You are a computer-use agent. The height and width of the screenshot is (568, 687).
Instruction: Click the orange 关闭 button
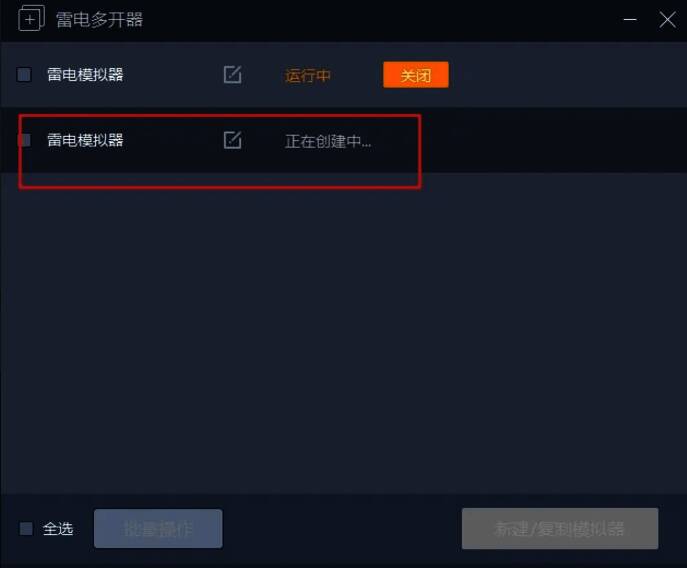[x=416, y=75]
